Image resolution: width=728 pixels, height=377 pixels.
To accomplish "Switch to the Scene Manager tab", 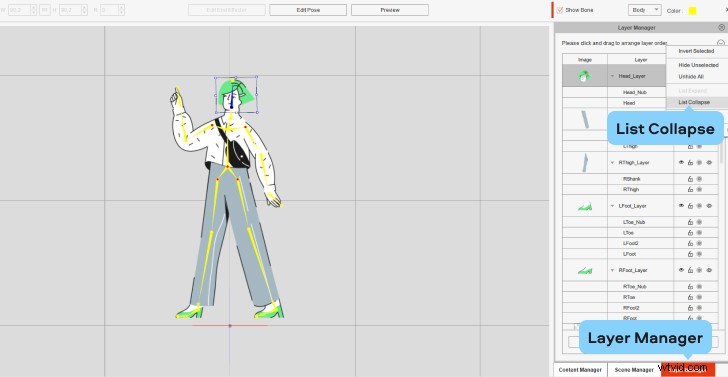I will (634, 370).
